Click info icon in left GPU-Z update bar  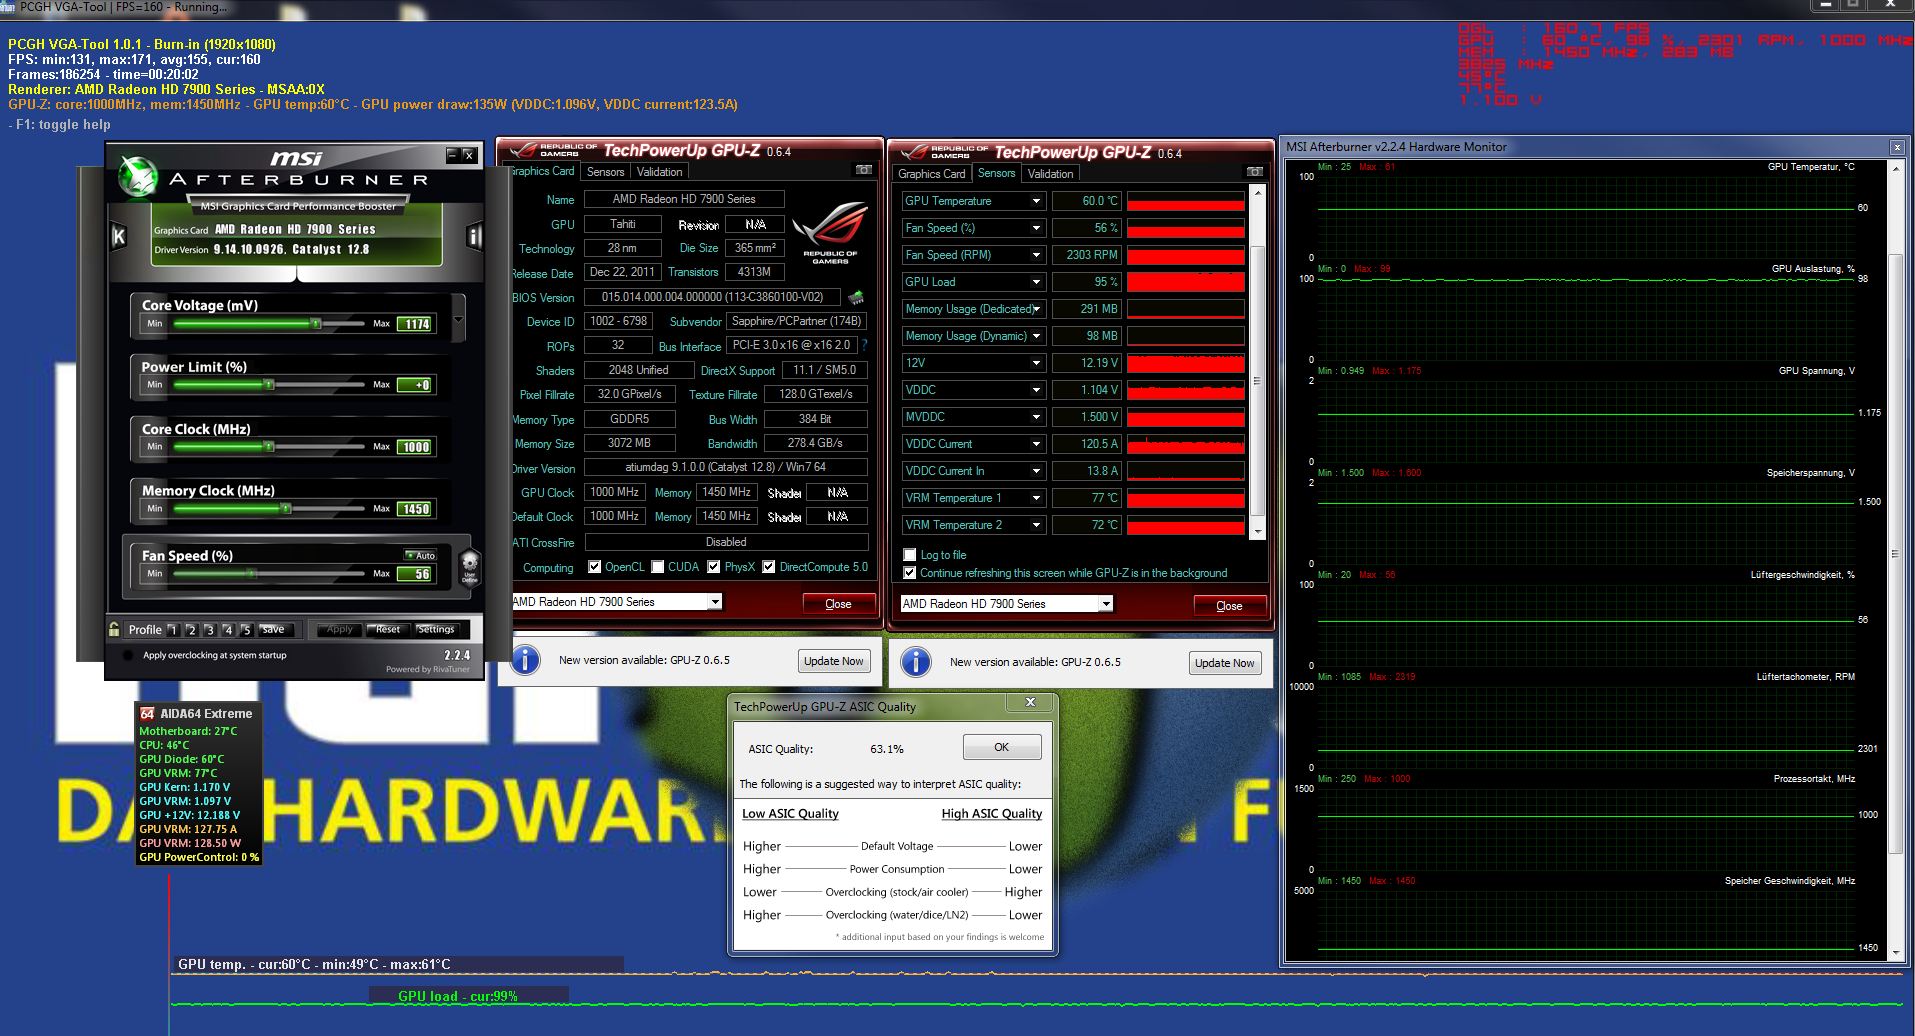525,660
